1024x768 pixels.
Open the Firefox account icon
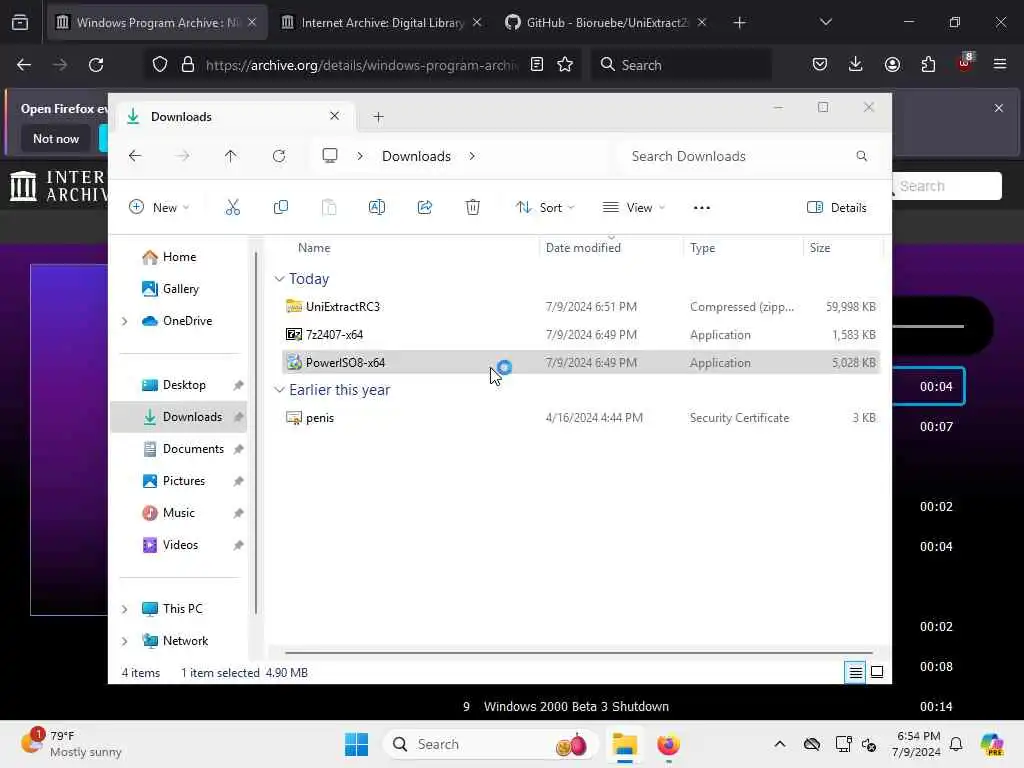tap(892, 64)
